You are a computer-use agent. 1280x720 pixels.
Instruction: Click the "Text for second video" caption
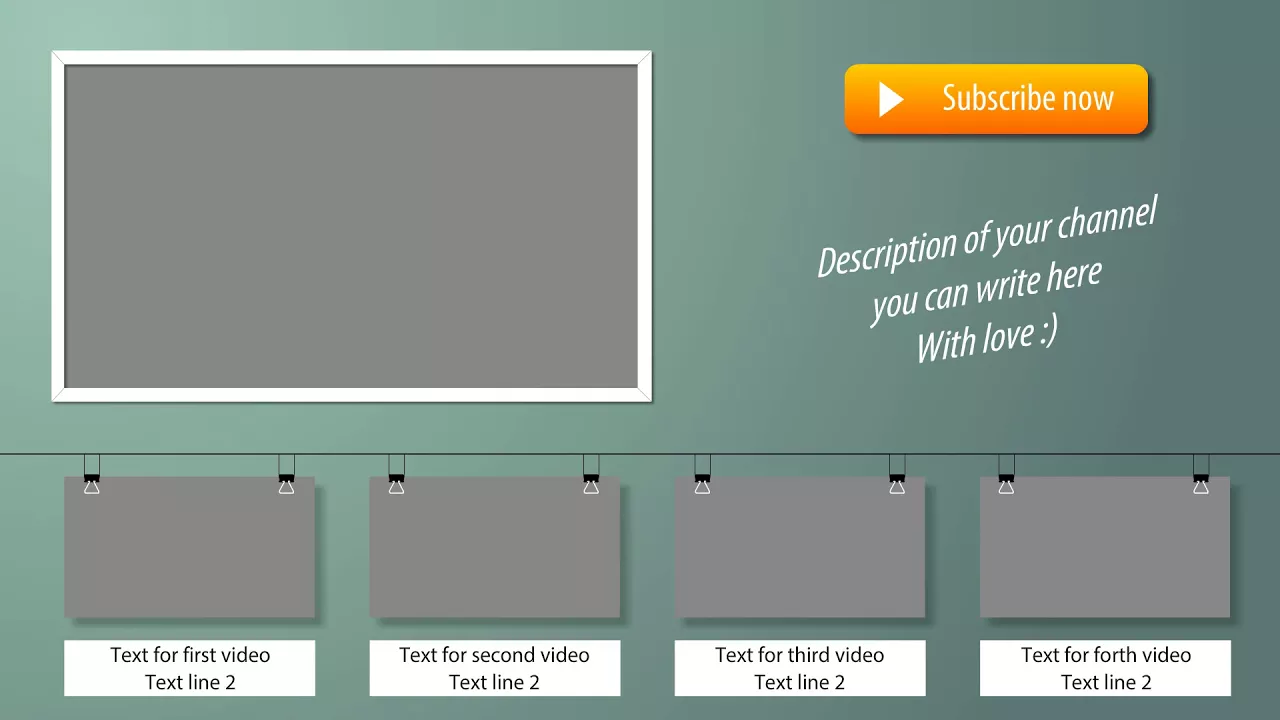494,655
